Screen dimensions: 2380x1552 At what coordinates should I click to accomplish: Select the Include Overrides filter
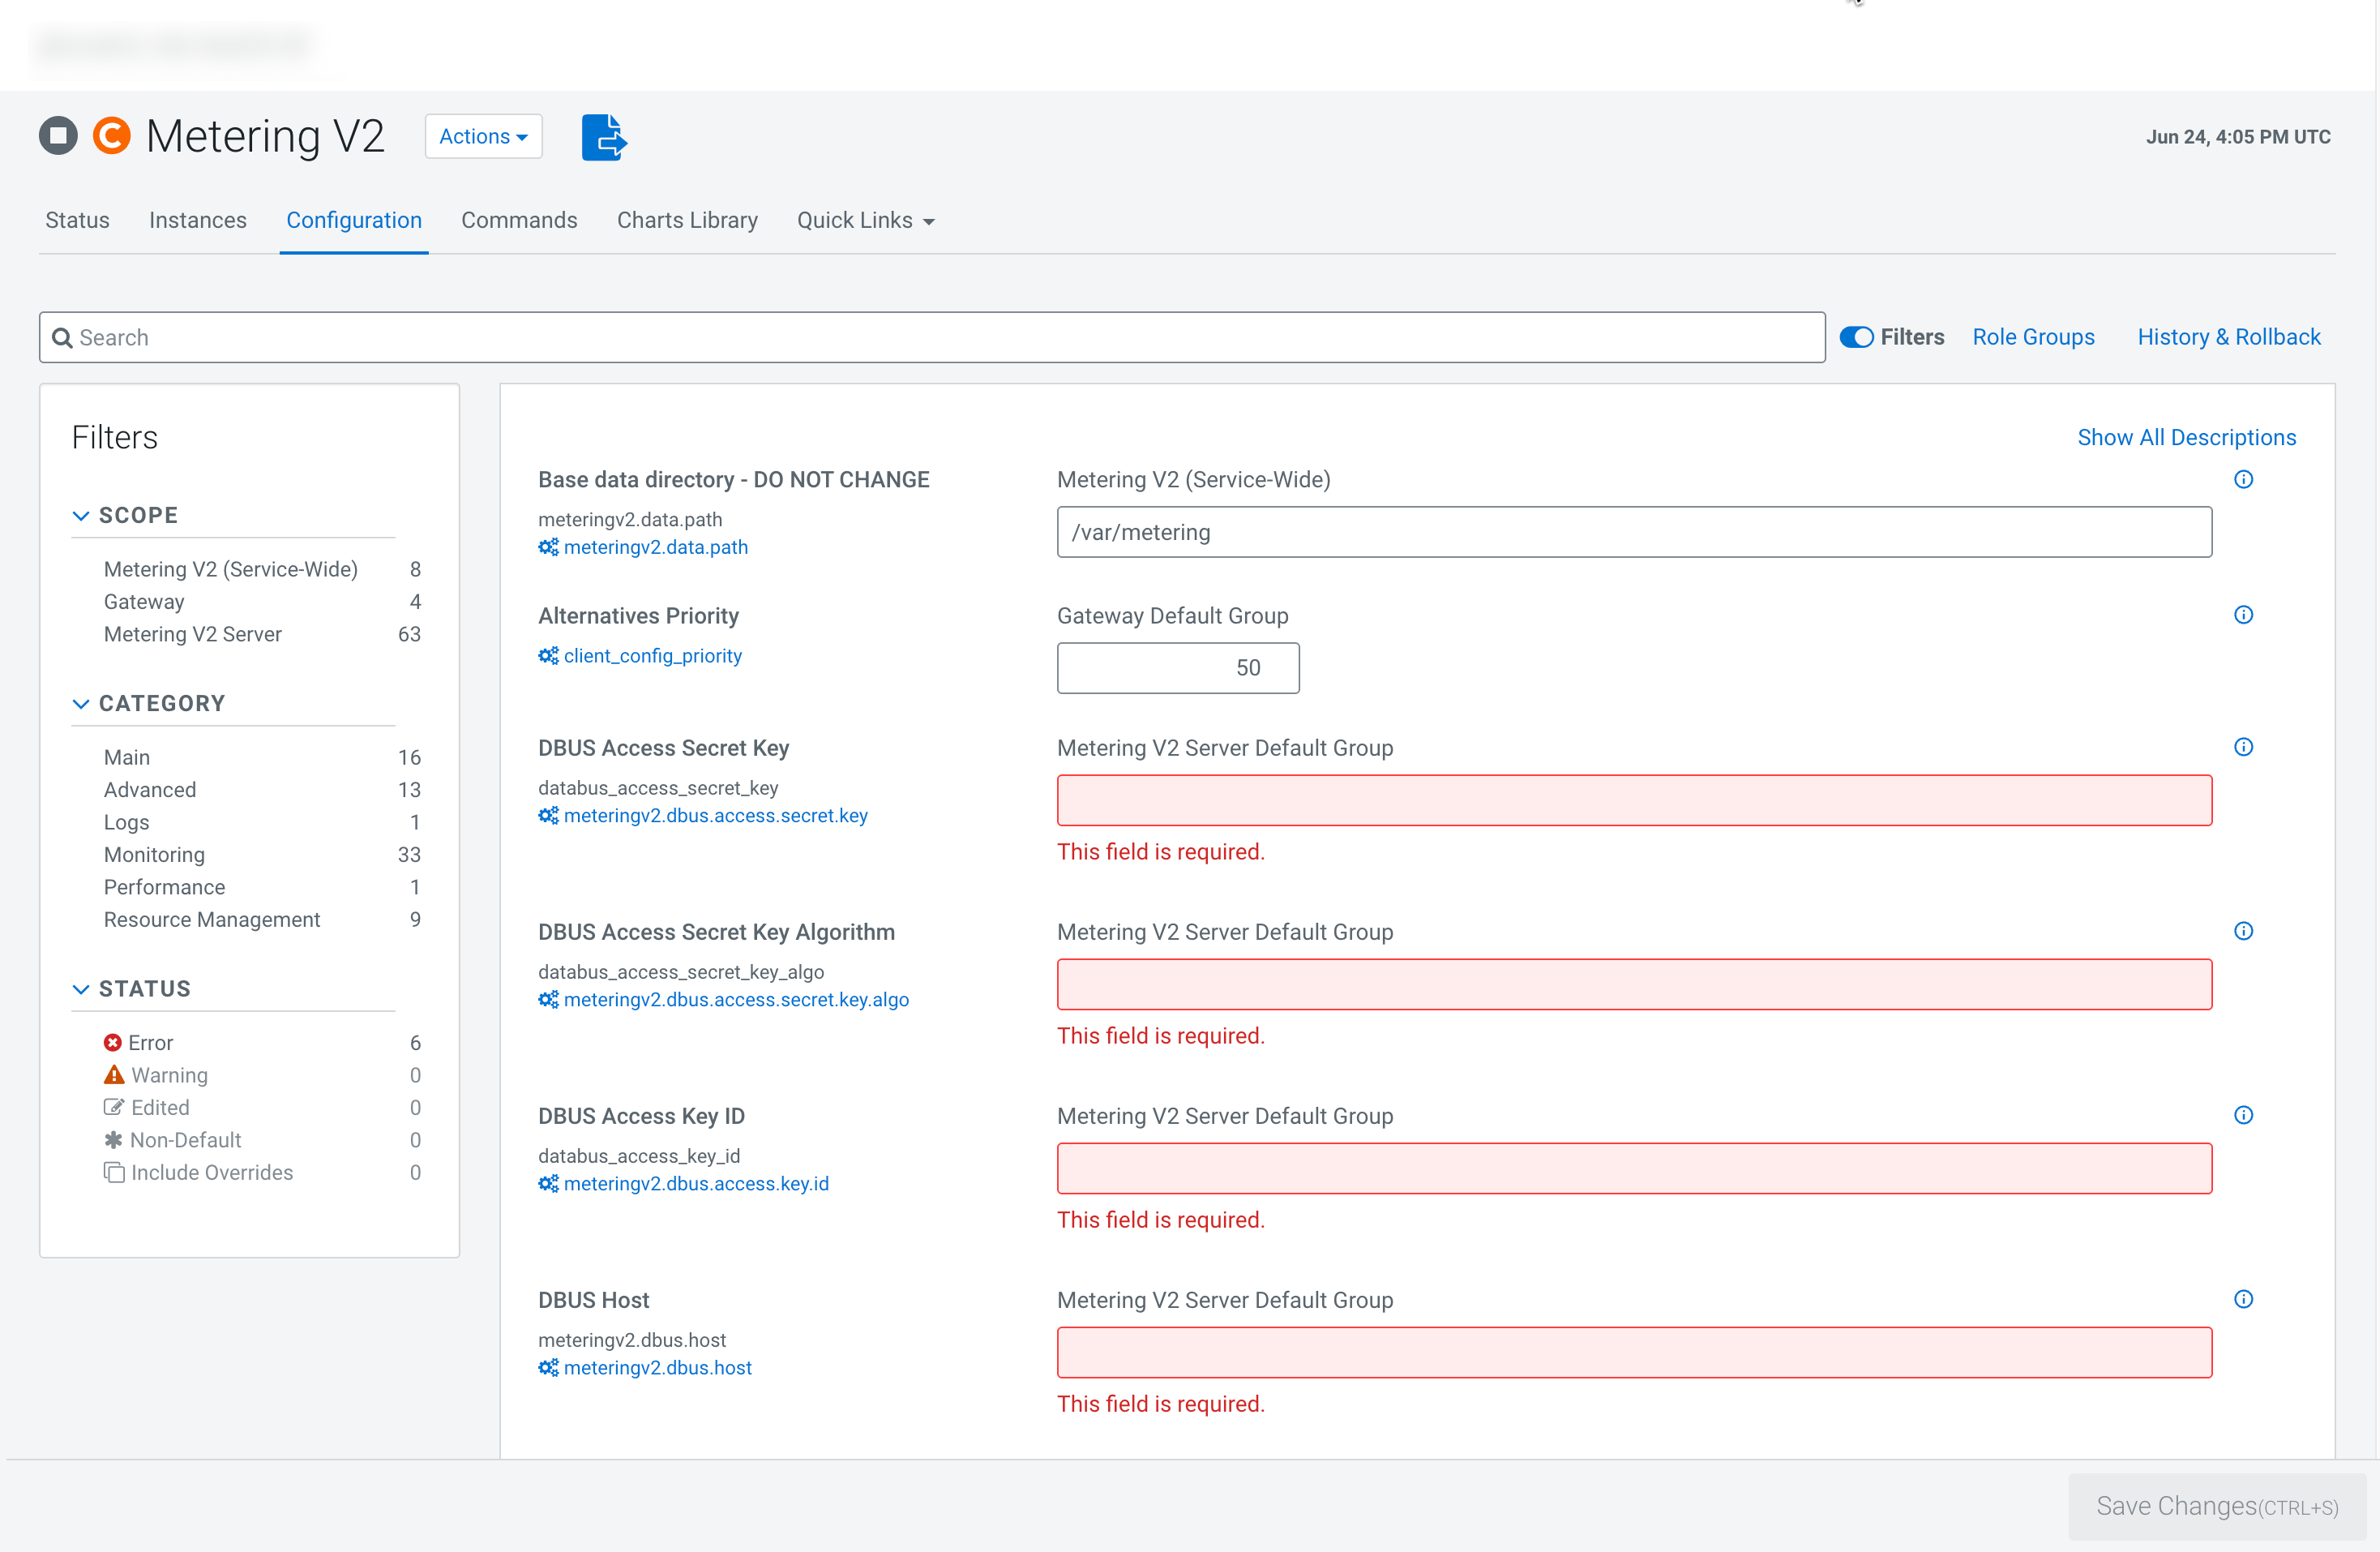tap(211, 1172)
